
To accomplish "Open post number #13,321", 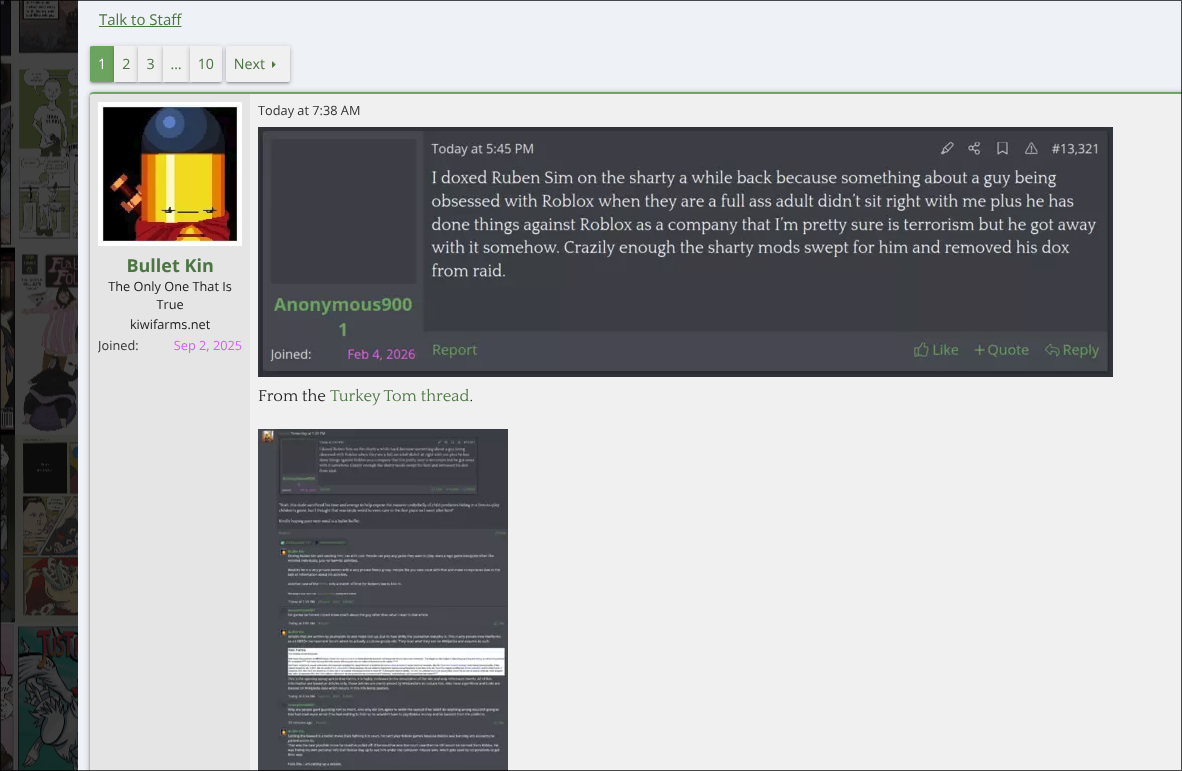I will pos(1075,148).
